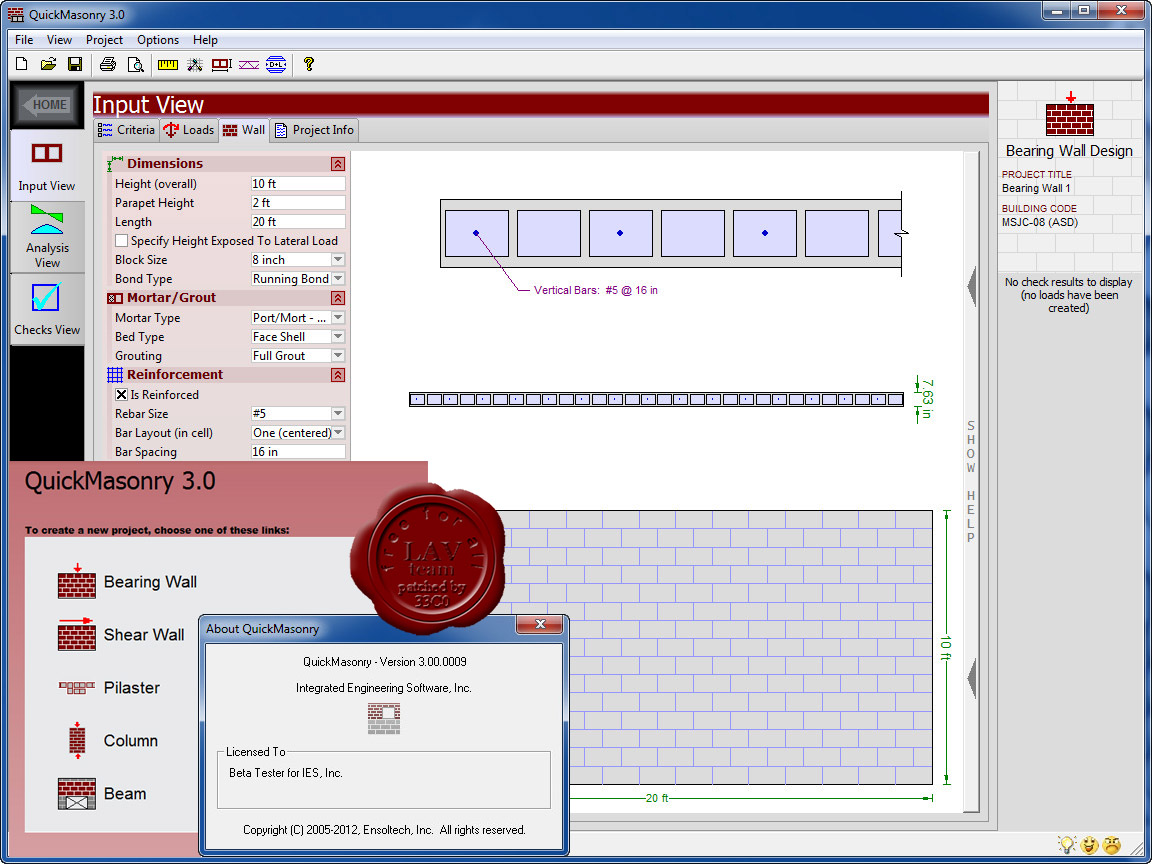Open the Rebar Size dropdown
Viewport: 1152px width, 864px height.
338,414
